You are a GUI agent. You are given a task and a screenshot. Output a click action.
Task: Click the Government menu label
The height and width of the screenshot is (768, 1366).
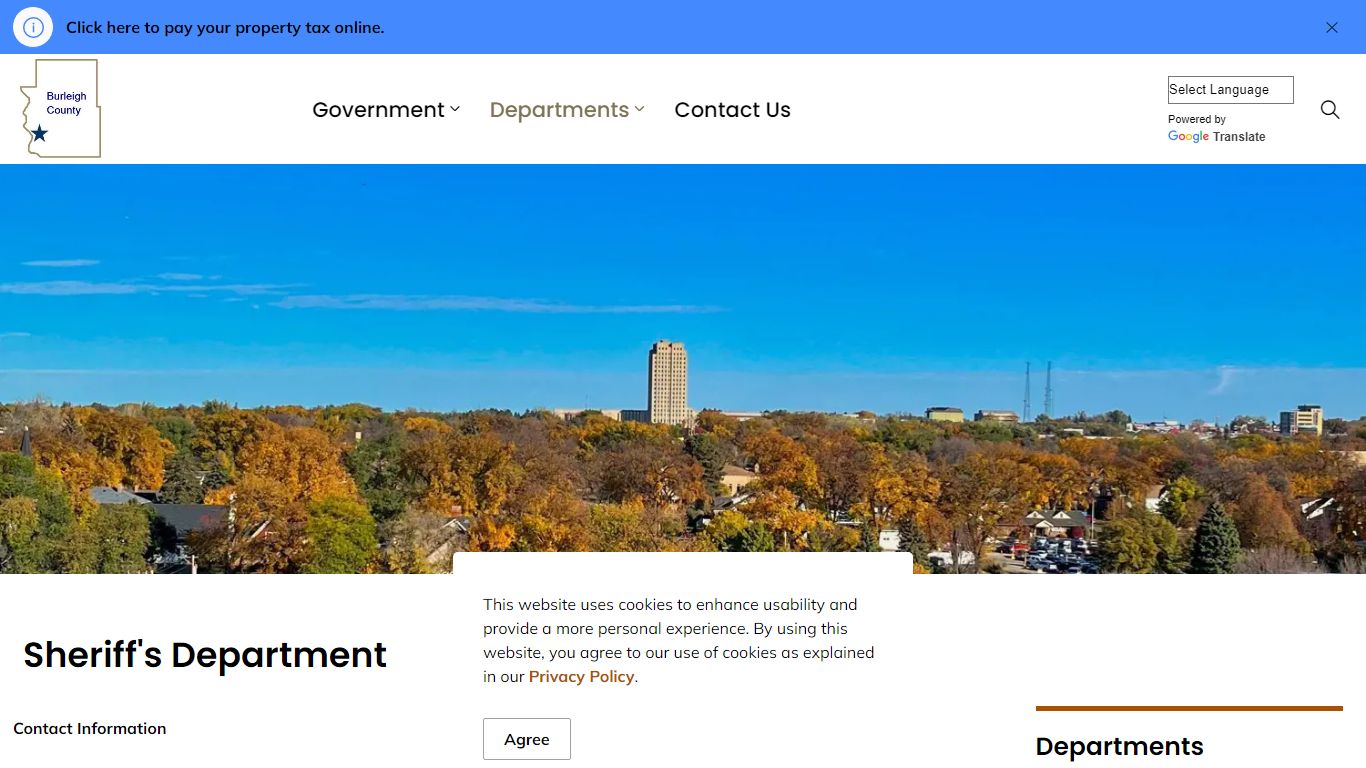point(378,109)
